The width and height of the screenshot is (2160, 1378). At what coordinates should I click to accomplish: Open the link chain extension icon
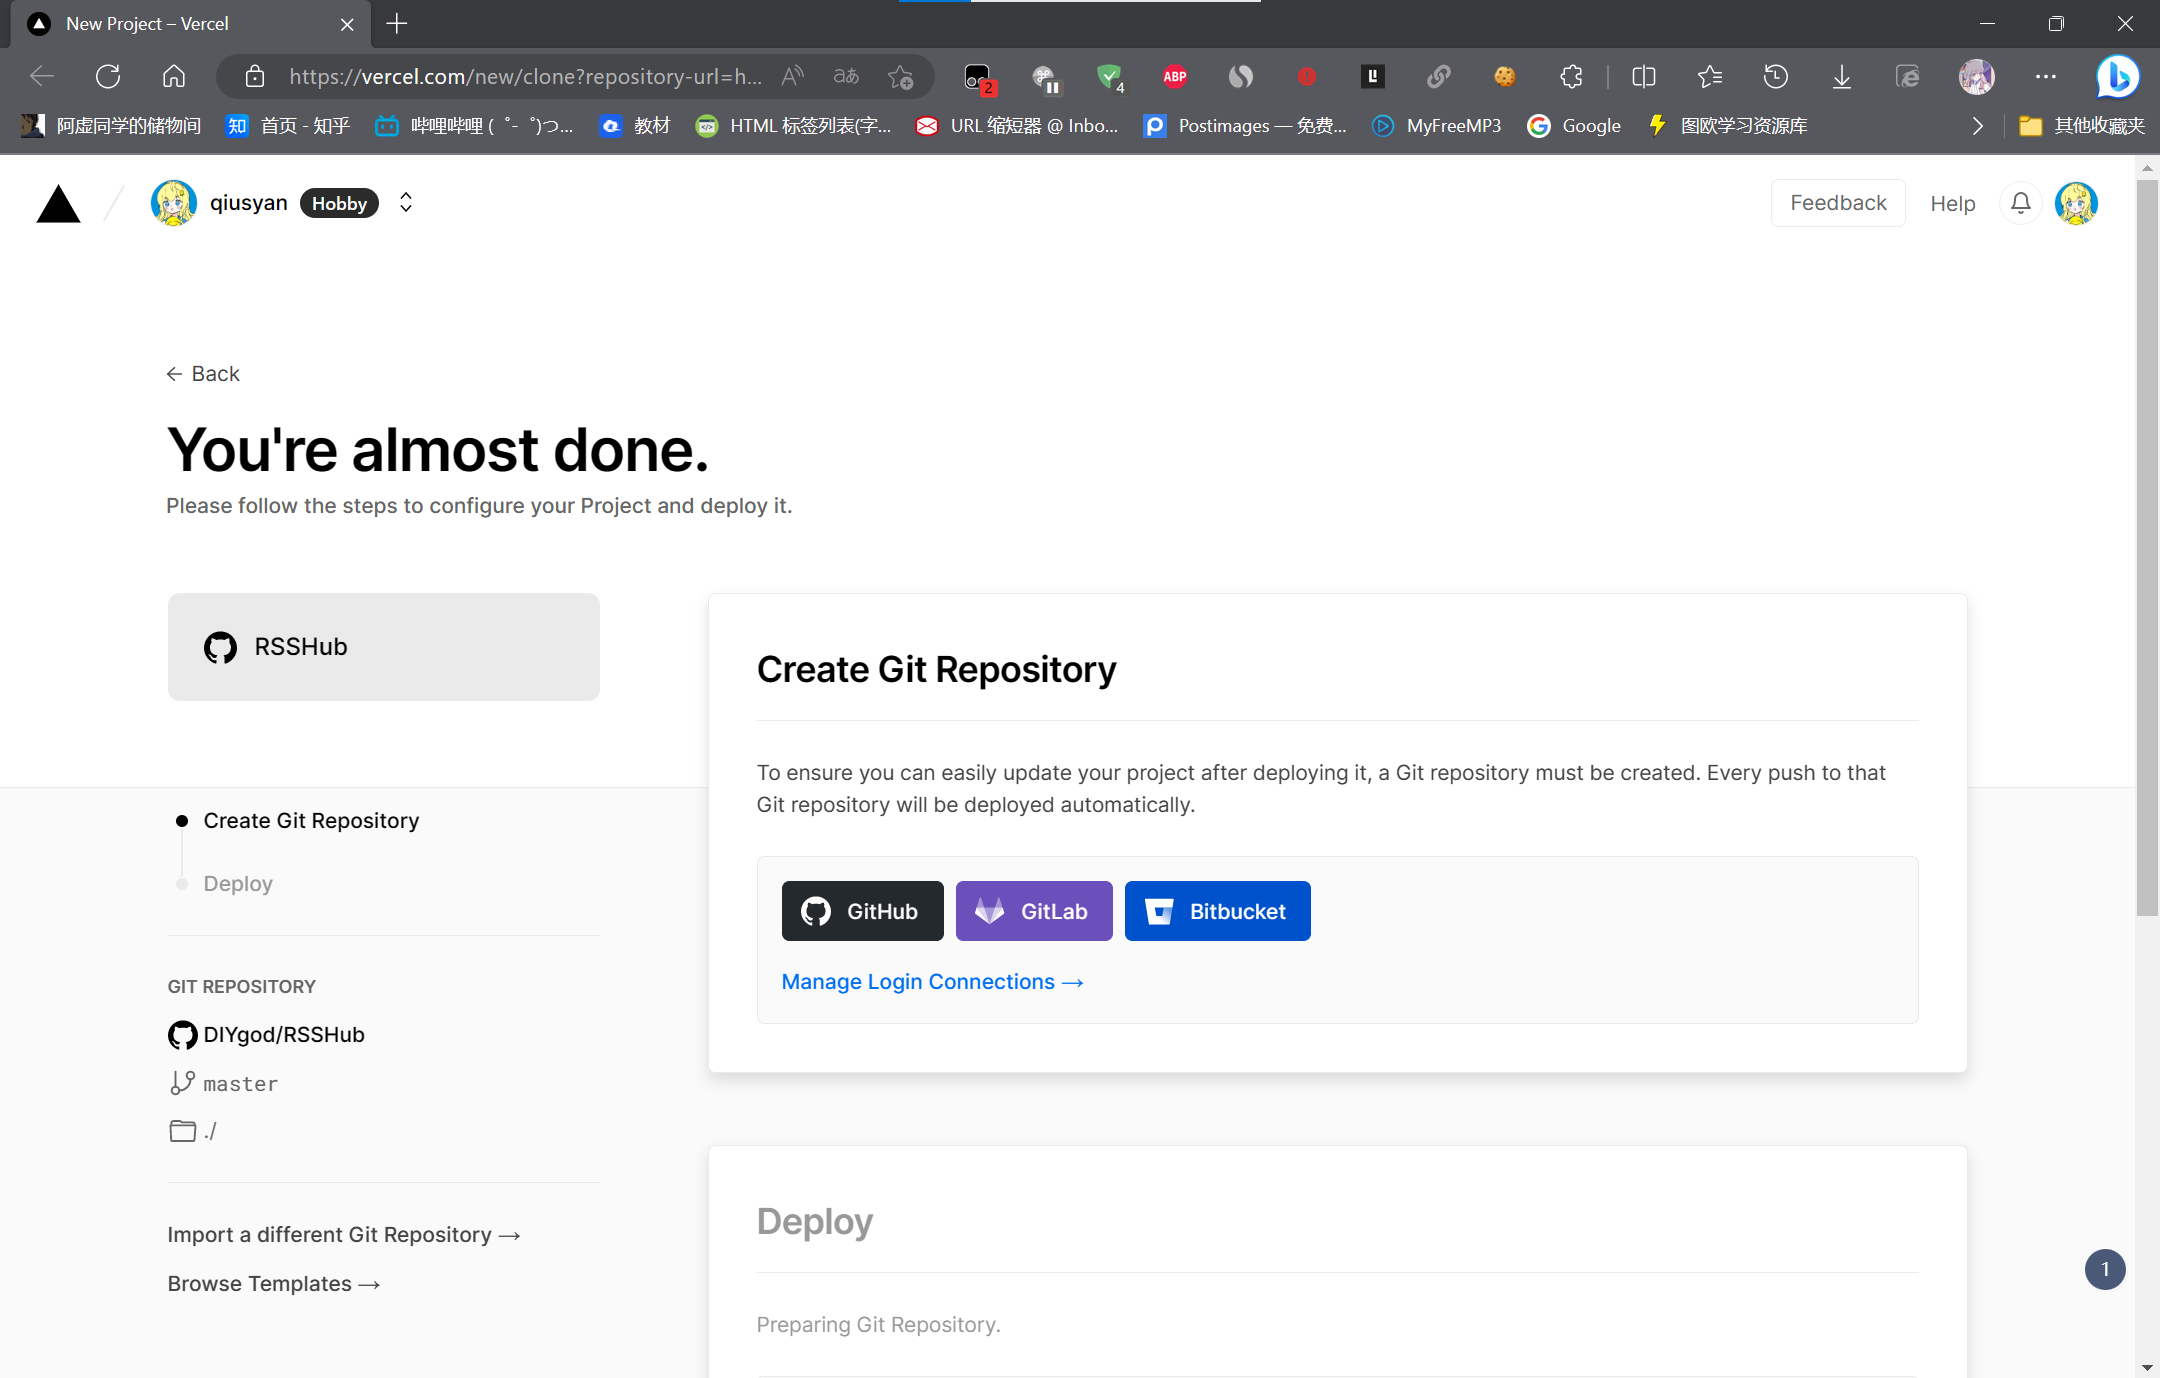click(x=1439, y=76)
